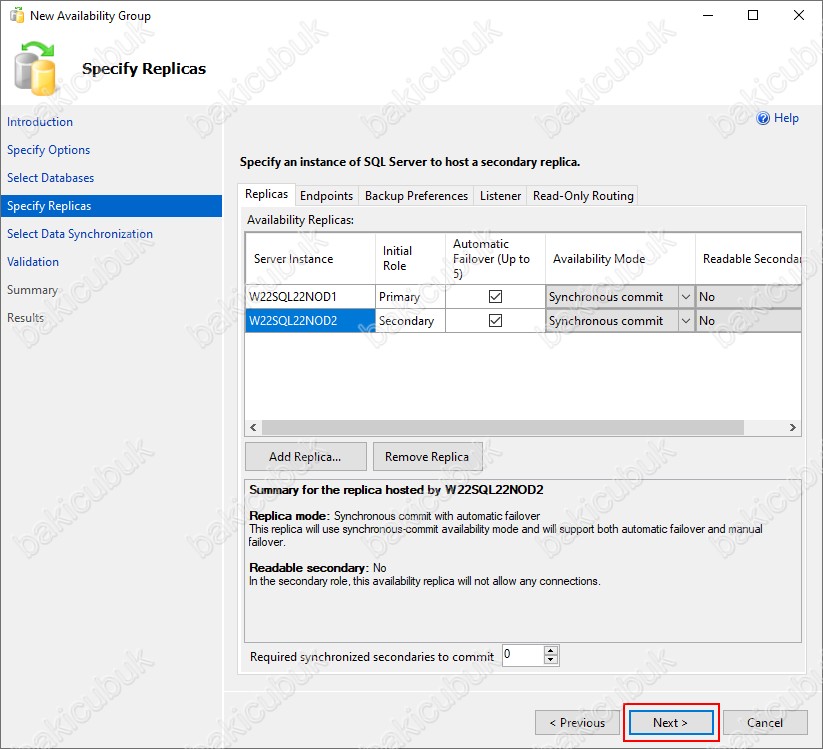Screen dimensions: 823x749
Task: Select the W22SQL22NOD1 server instance cell
Action: point(310,297)
